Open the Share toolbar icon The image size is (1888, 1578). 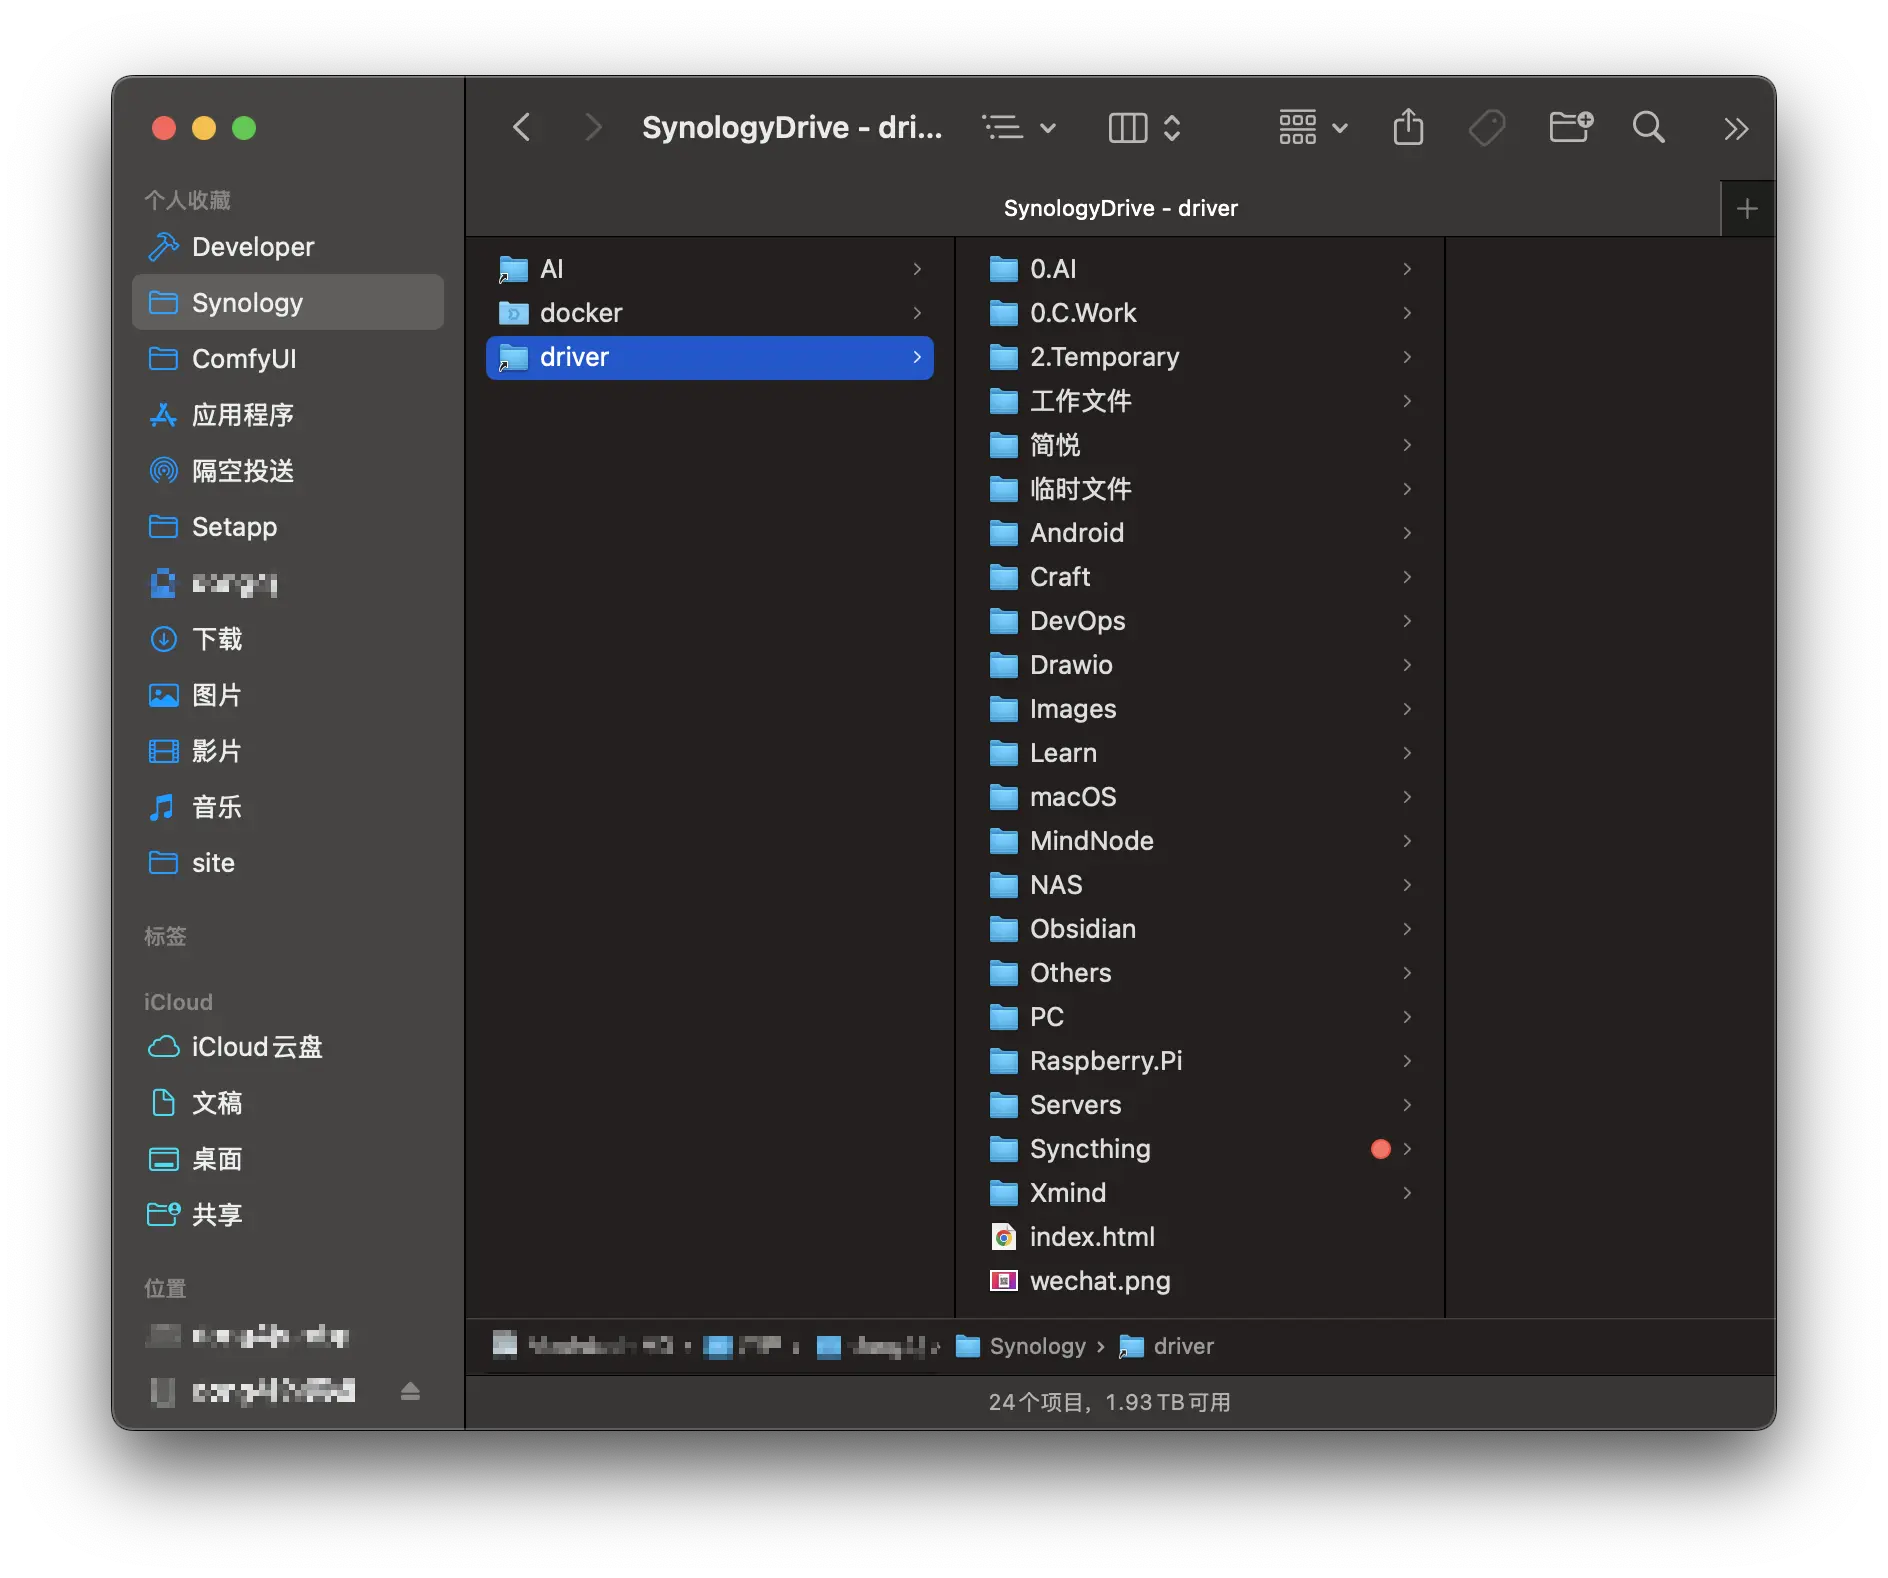point(1408,128)
